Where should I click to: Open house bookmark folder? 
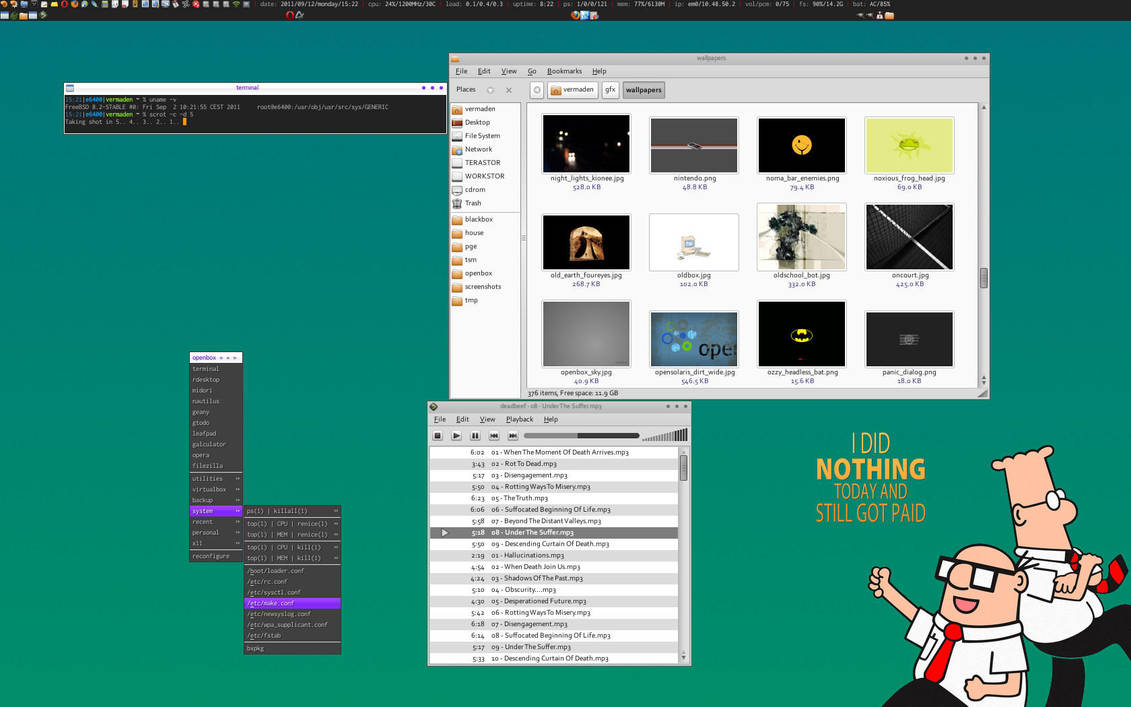pos(485,233)
